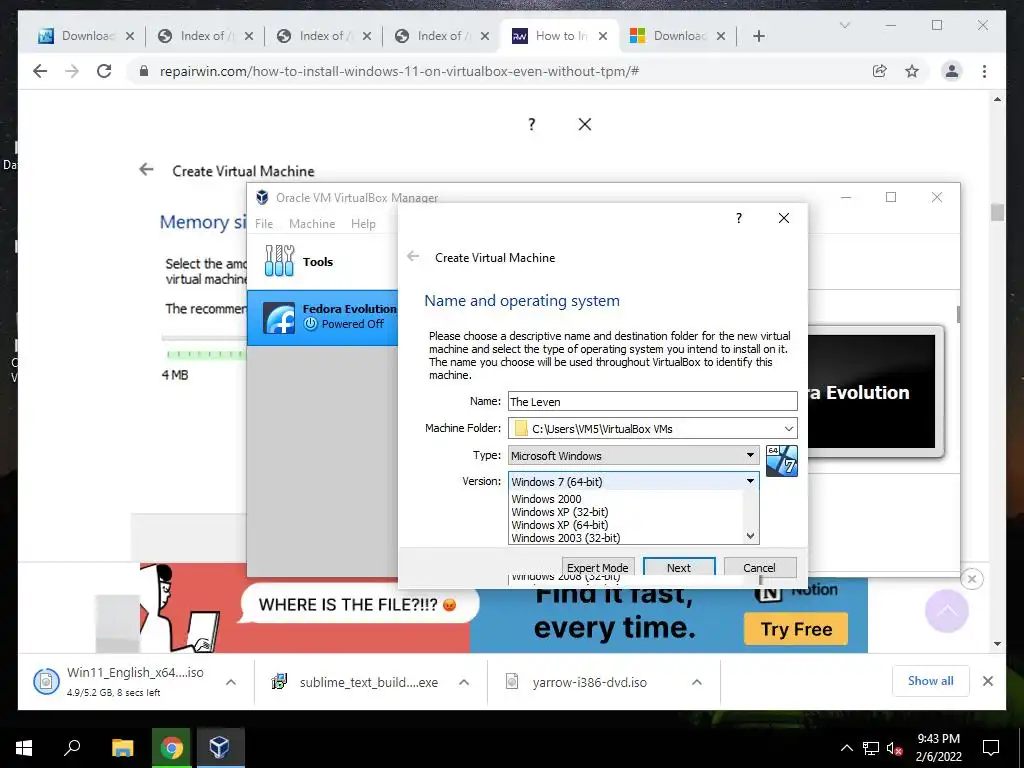Click the network tray icon

871,748
